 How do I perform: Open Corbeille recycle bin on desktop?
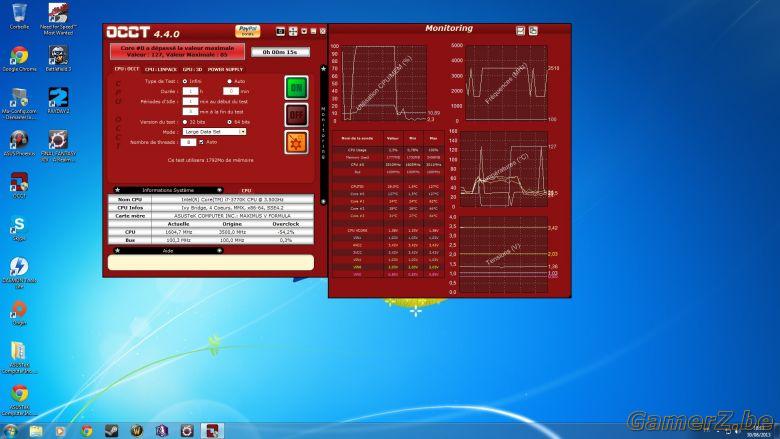[x=19, y=16]
